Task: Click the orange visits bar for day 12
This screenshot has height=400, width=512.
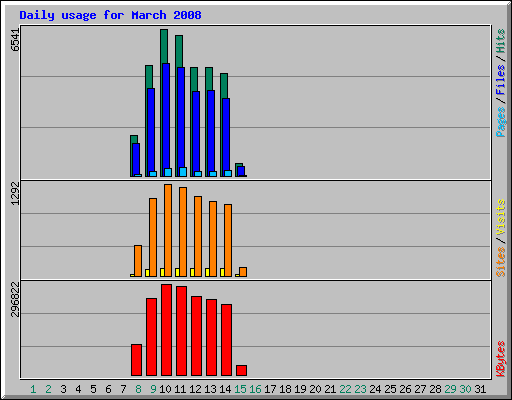Action: (198, 236)
